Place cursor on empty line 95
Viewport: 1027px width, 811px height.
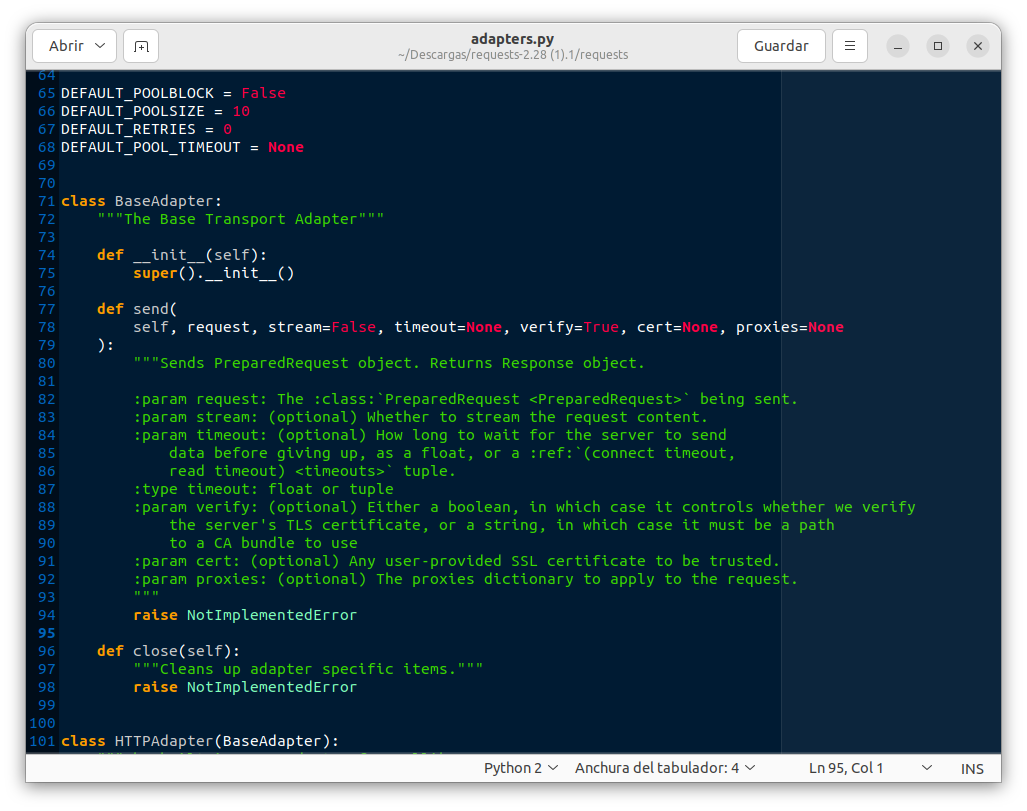point(300,633)
